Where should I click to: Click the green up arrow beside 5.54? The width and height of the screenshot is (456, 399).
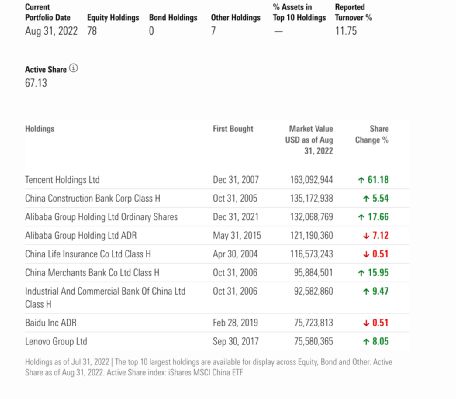tap(366, 199)
